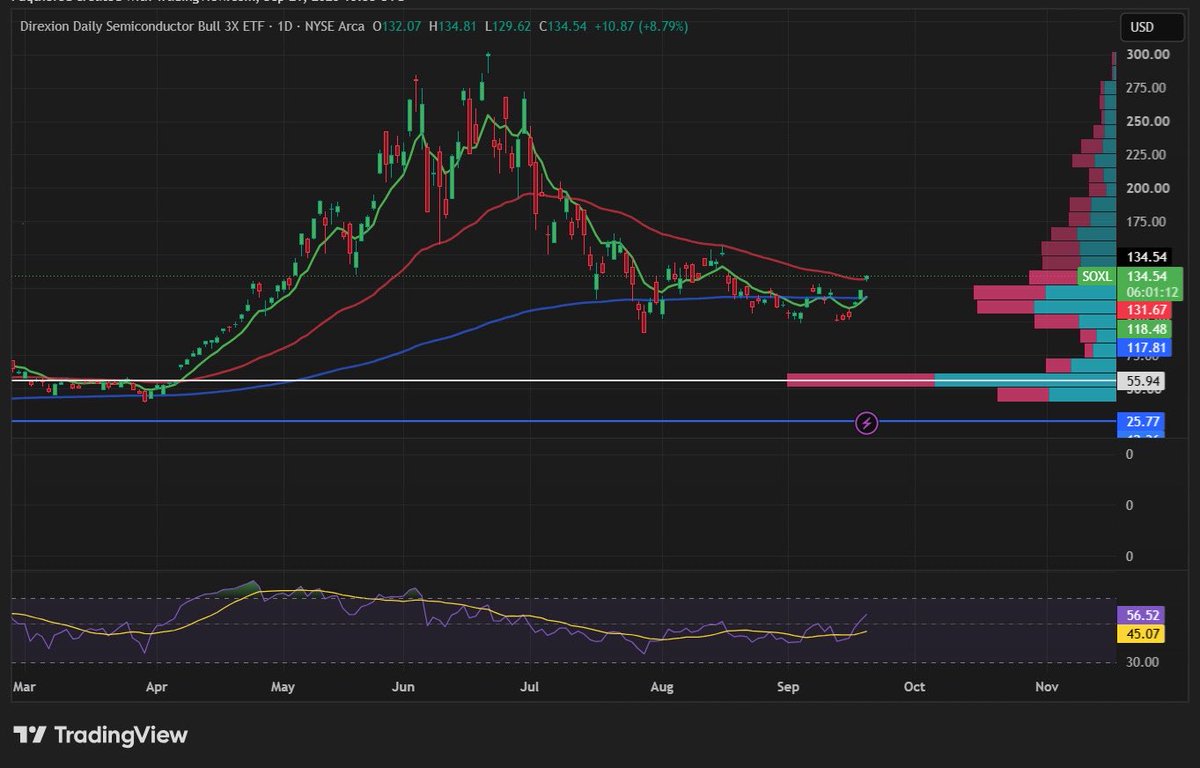
Task: Click the high value H134.81
Action: pos(454,25)
